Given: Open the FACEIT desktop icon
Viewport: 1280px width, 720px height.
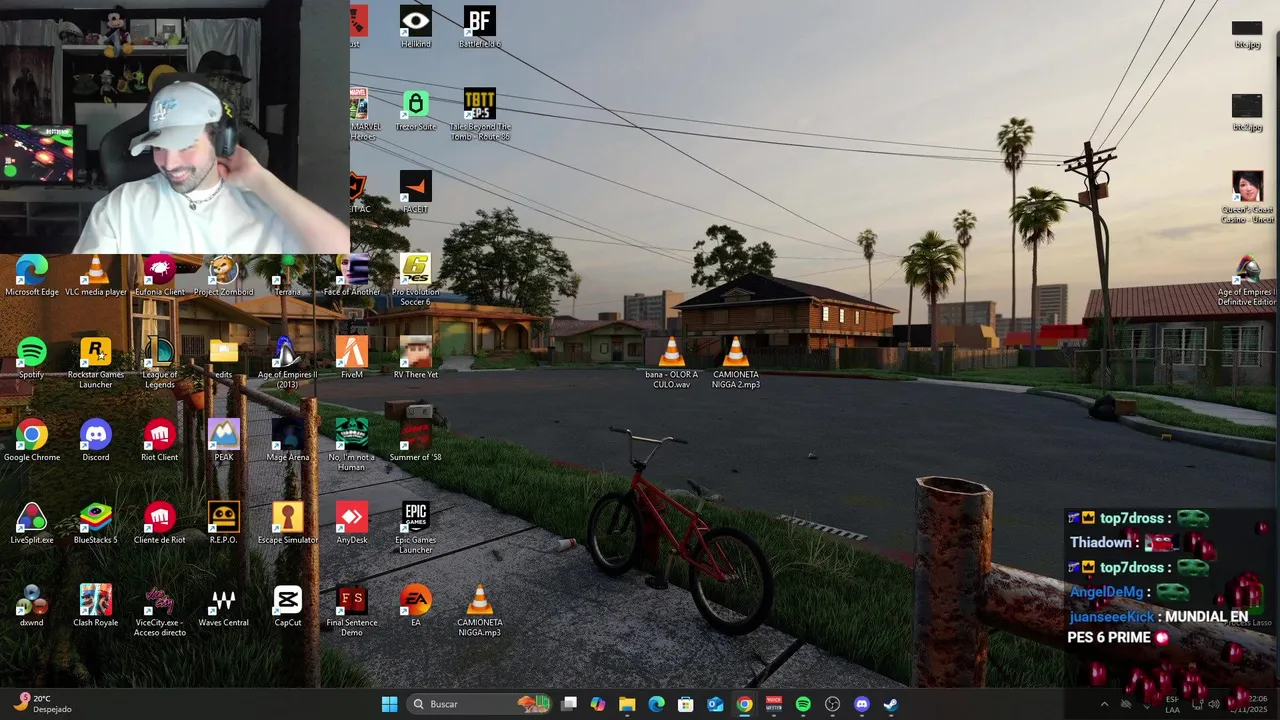Looking at the screenshot, I should (x=416, y=192).
